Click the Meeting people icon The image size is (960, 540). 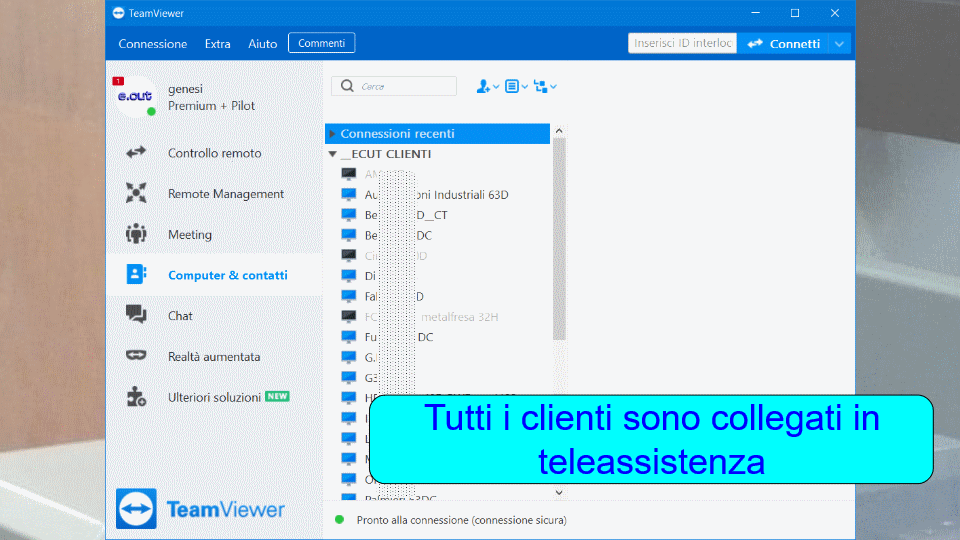click(x=136, y=233)
